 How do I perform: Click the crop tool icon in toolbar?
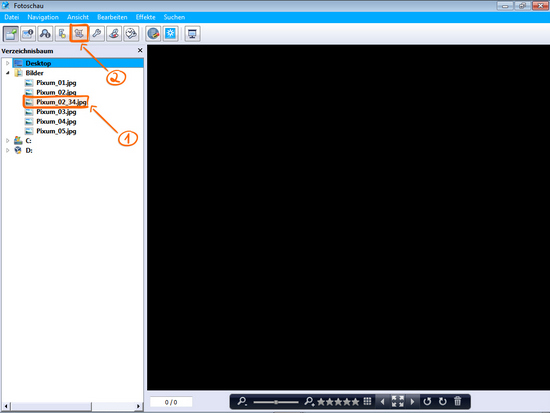coord(79,33)
